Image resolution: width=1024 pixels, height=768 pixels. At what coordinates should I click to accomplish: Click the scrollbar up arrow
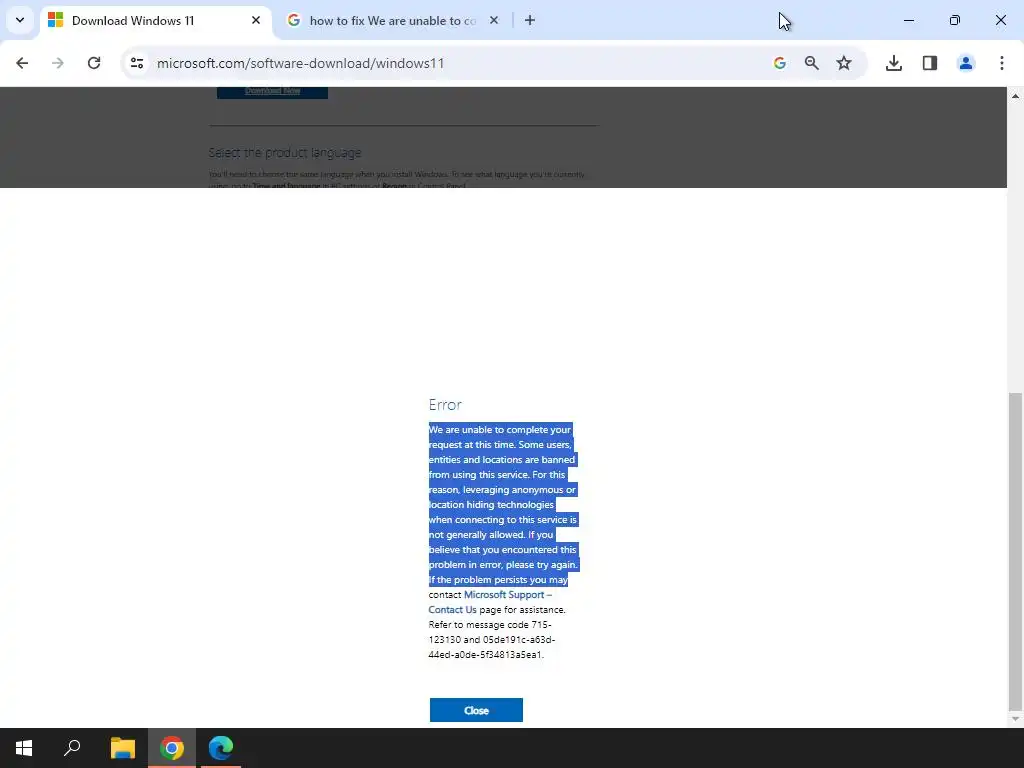coord(1015,95)
